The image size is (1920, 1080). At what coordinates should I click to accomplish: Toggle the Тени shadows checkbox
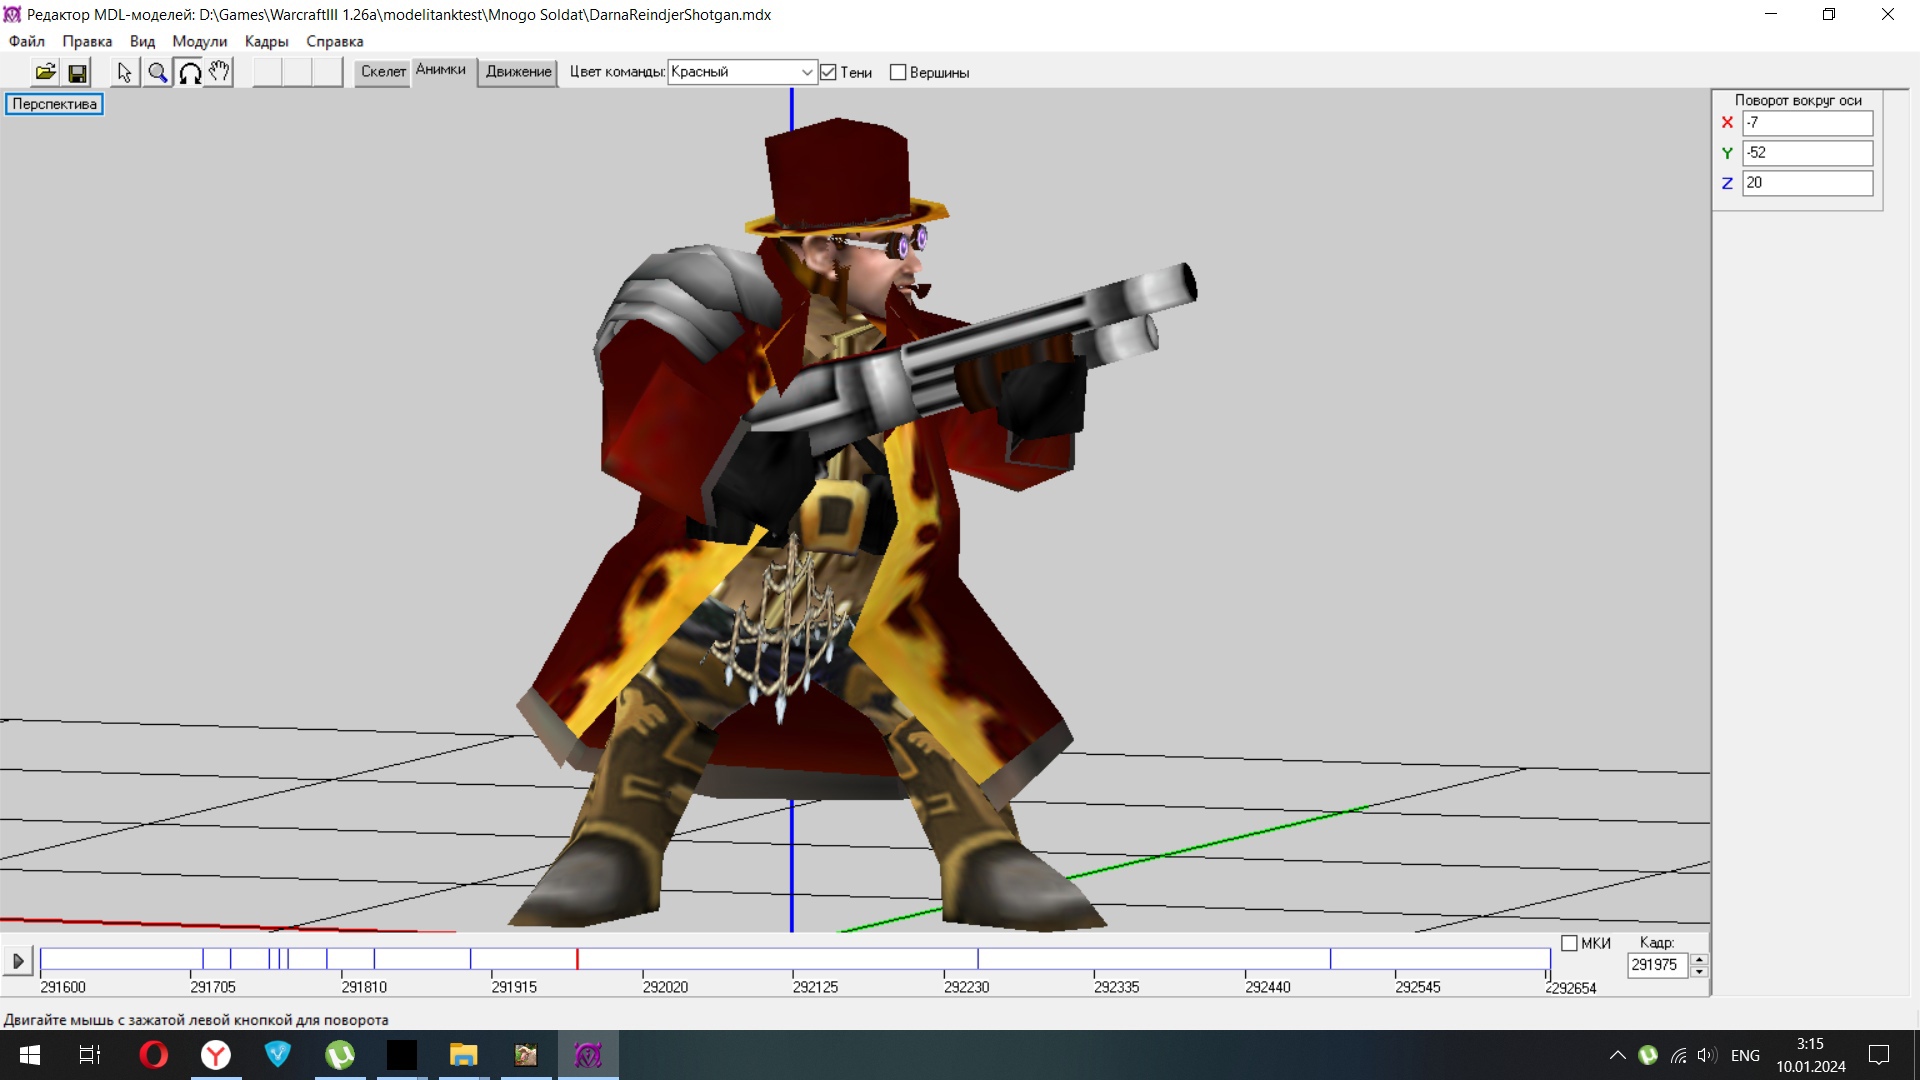pos(828,72)
